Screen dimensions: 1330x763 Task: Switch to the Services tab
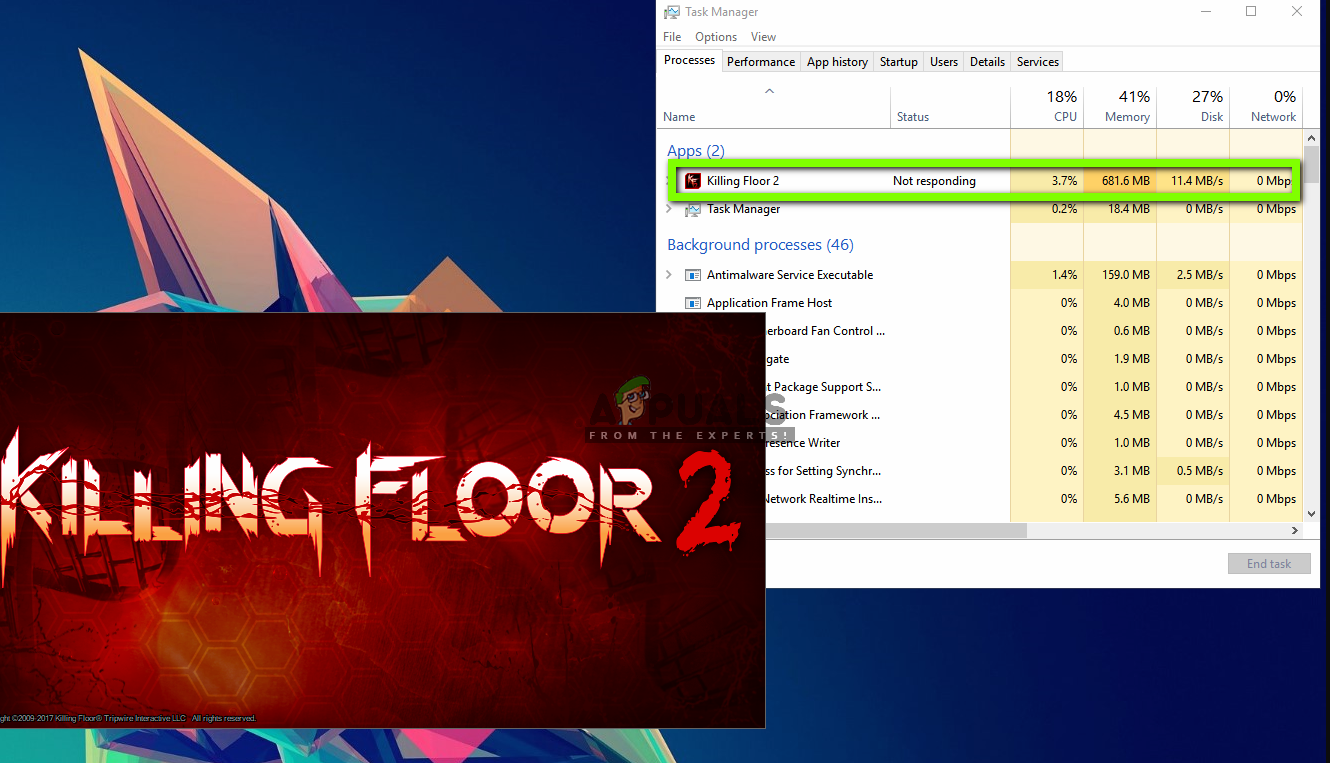coord(1038,62)
